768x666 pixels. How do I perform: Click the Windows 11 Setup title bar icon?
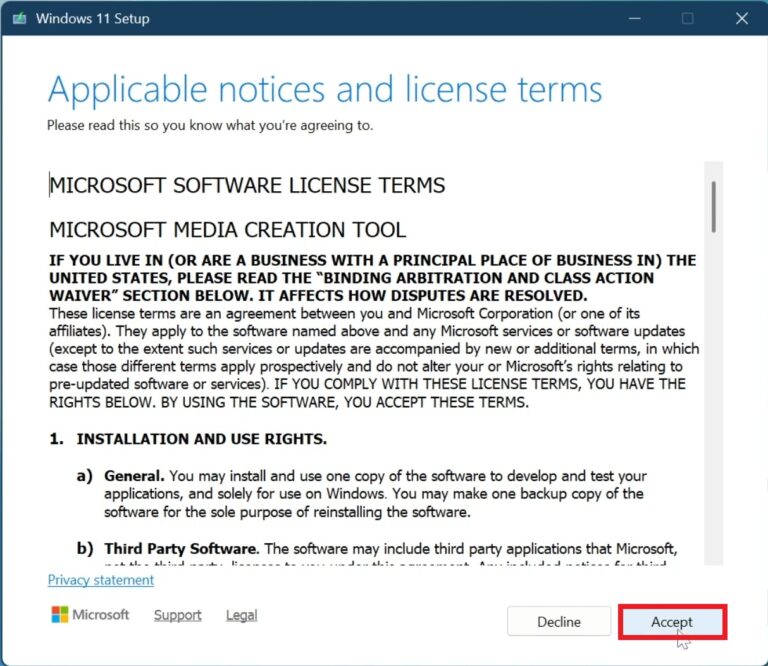click(x=18, y=18)
